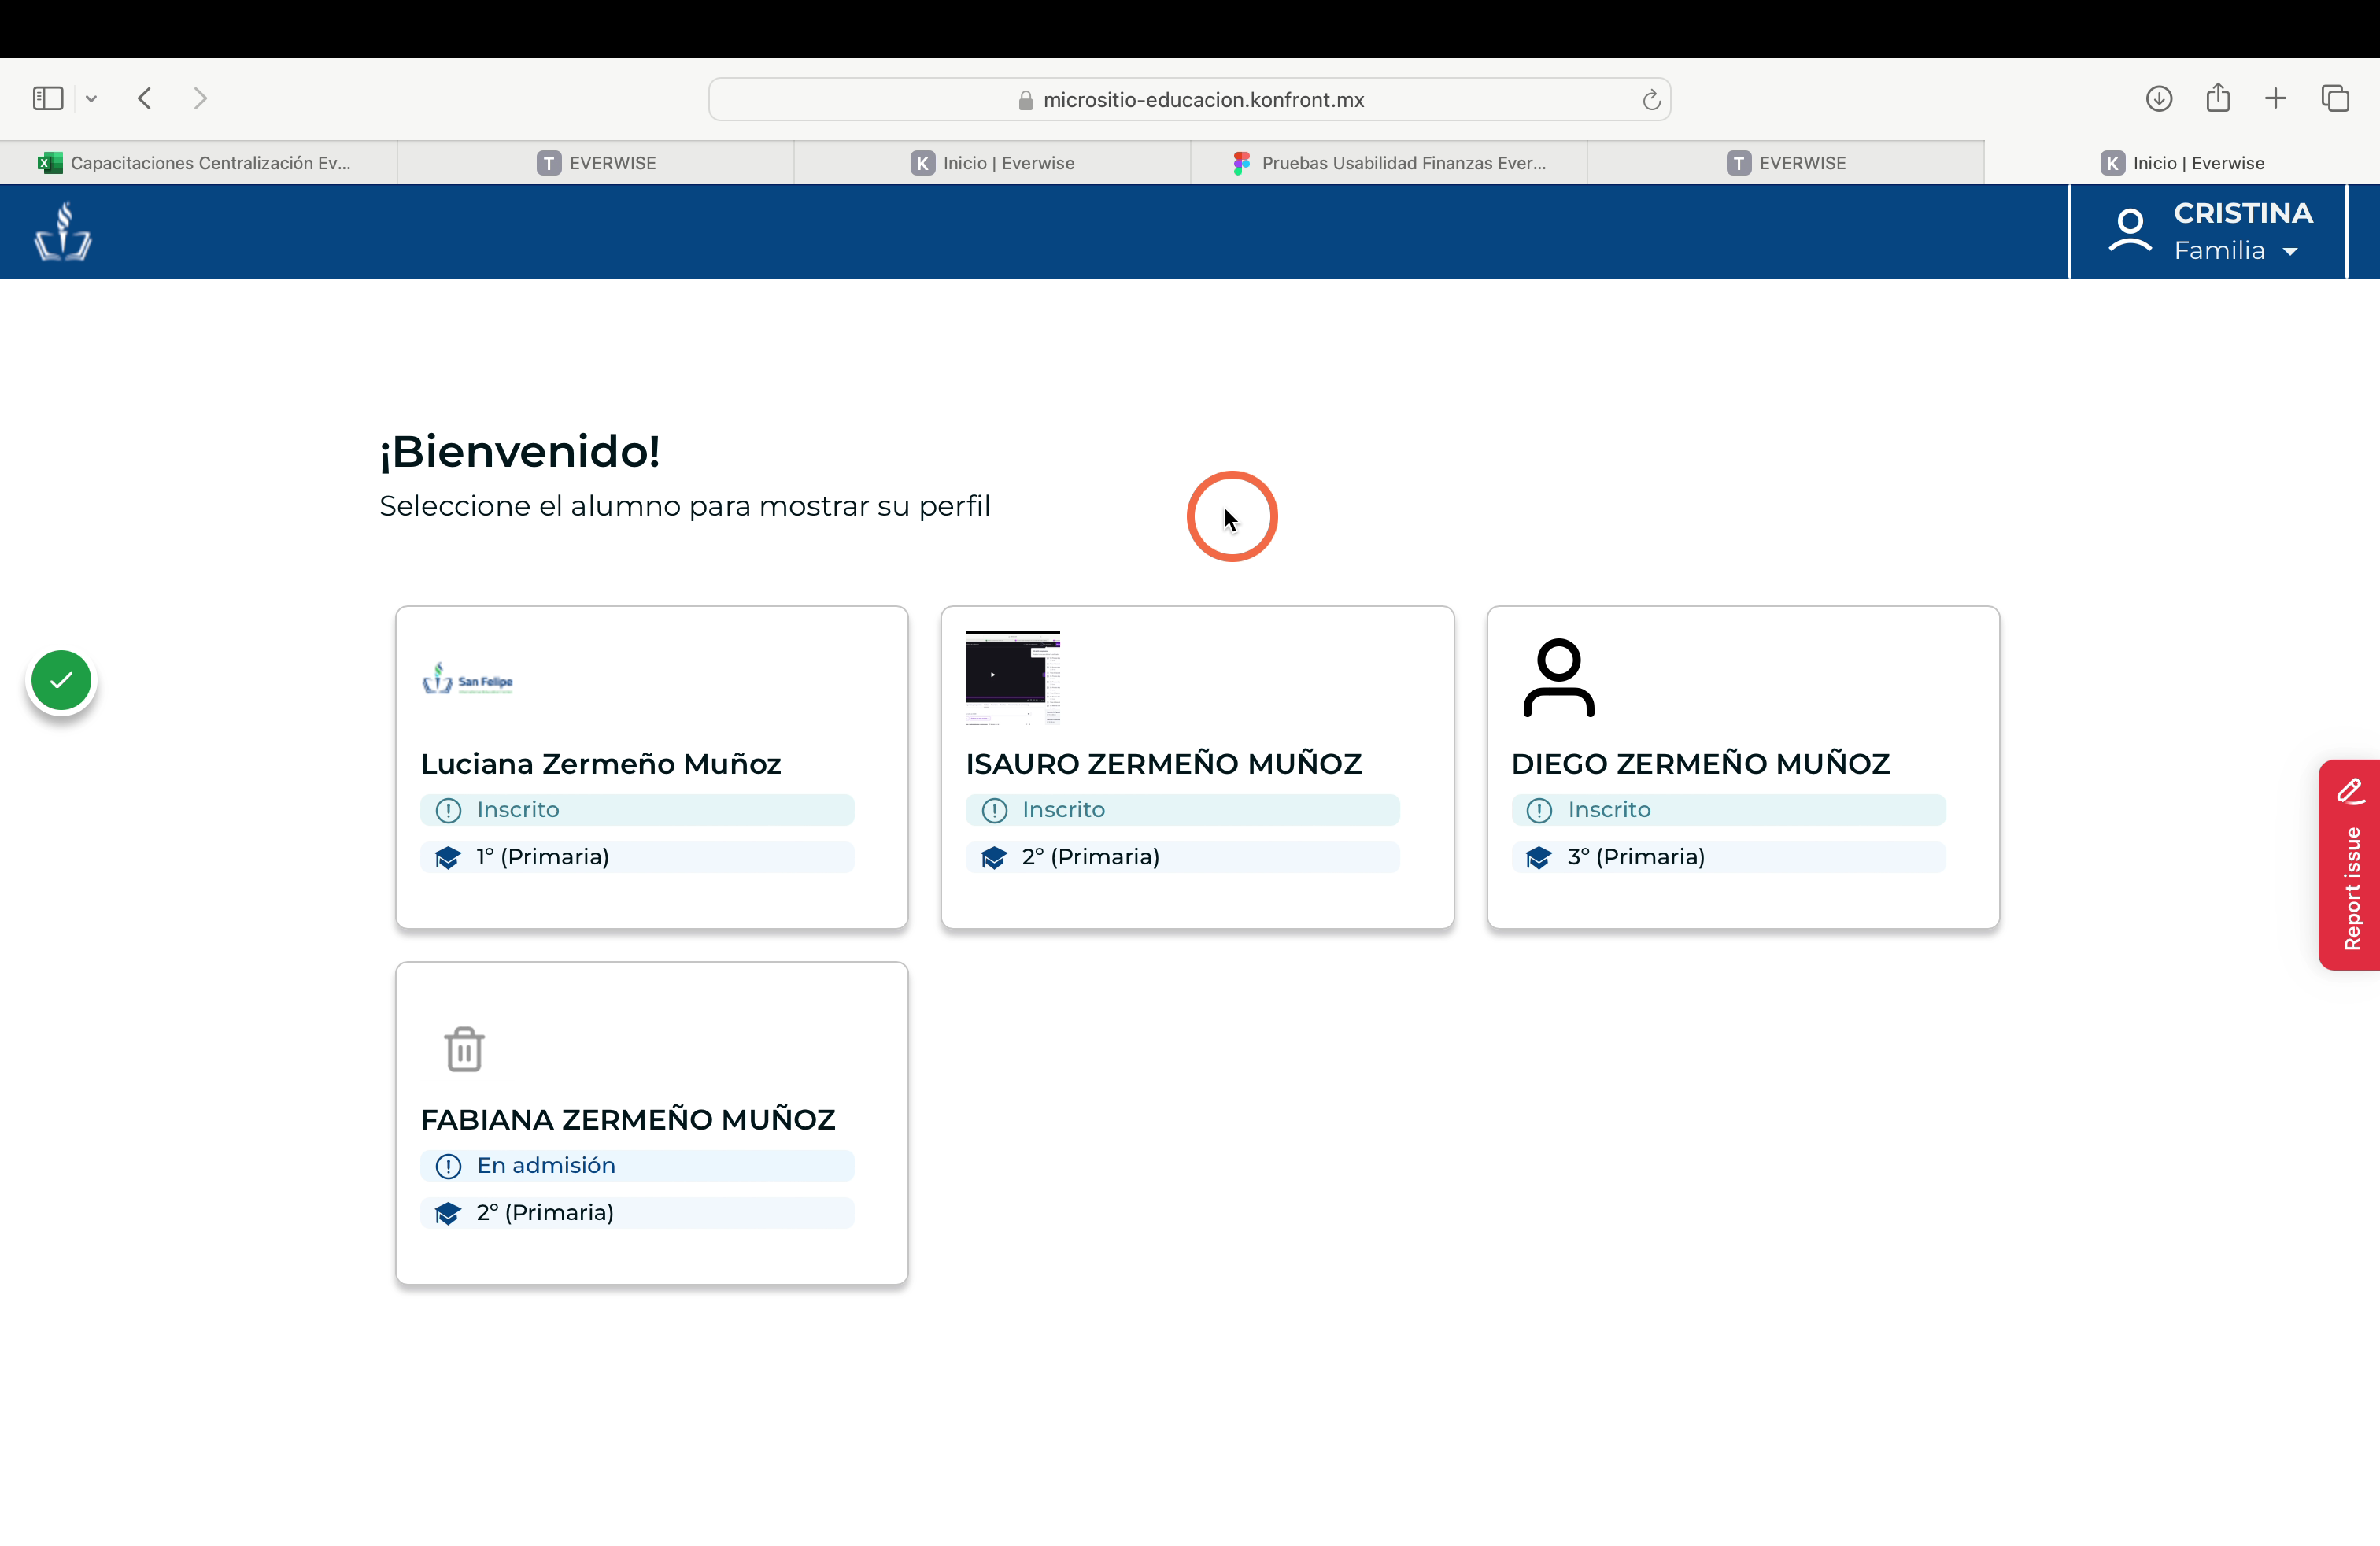Viewport: 2380px width, 1546px height.
Task: Click Fabiana's 2° (Primaria) grade label
Action: 545,1213
